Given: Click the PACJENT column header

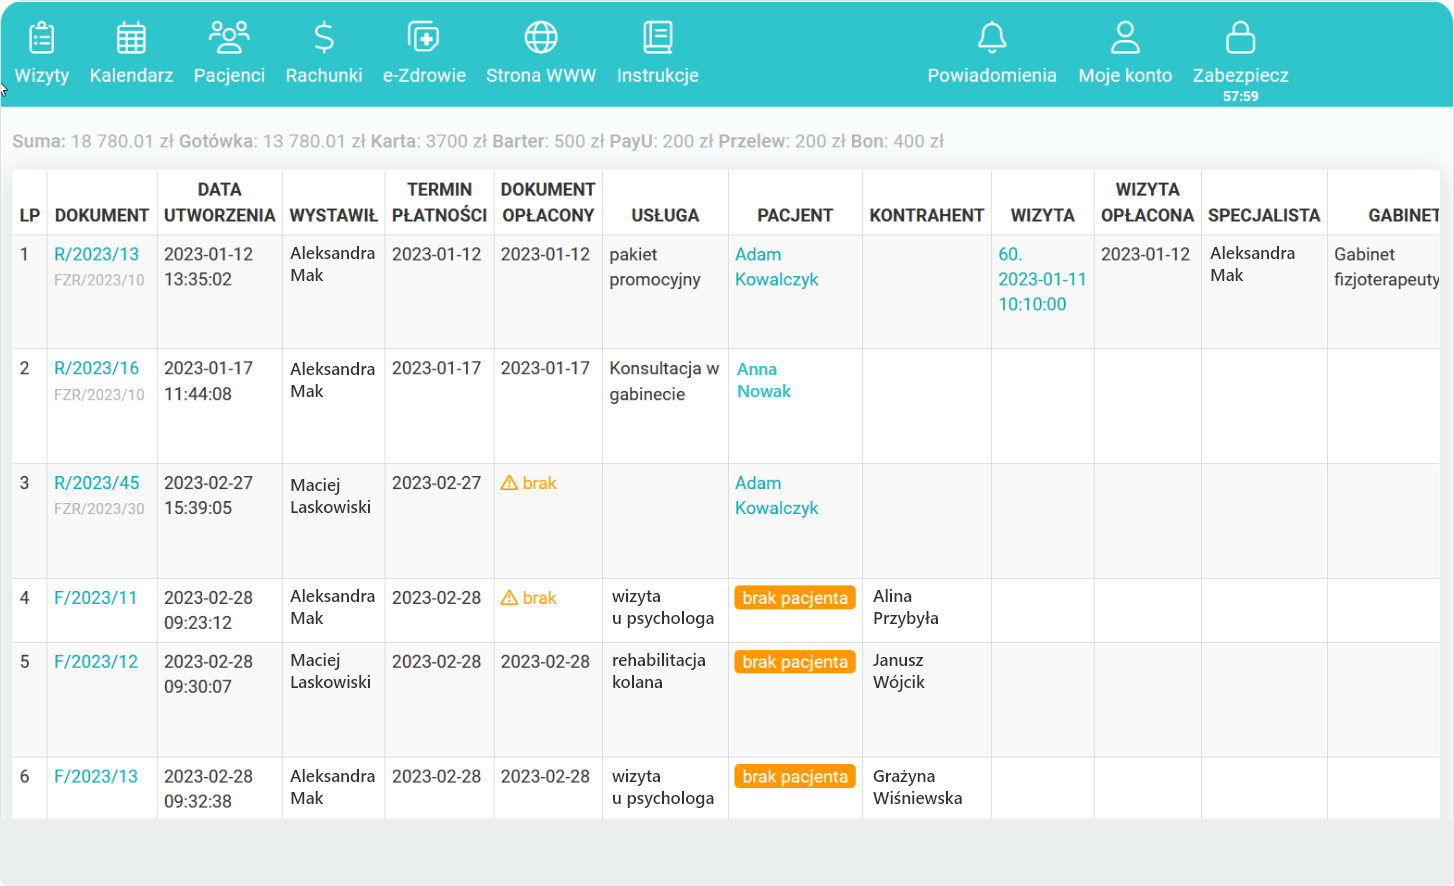Looking at the screenshot, I should click(796, 216).
